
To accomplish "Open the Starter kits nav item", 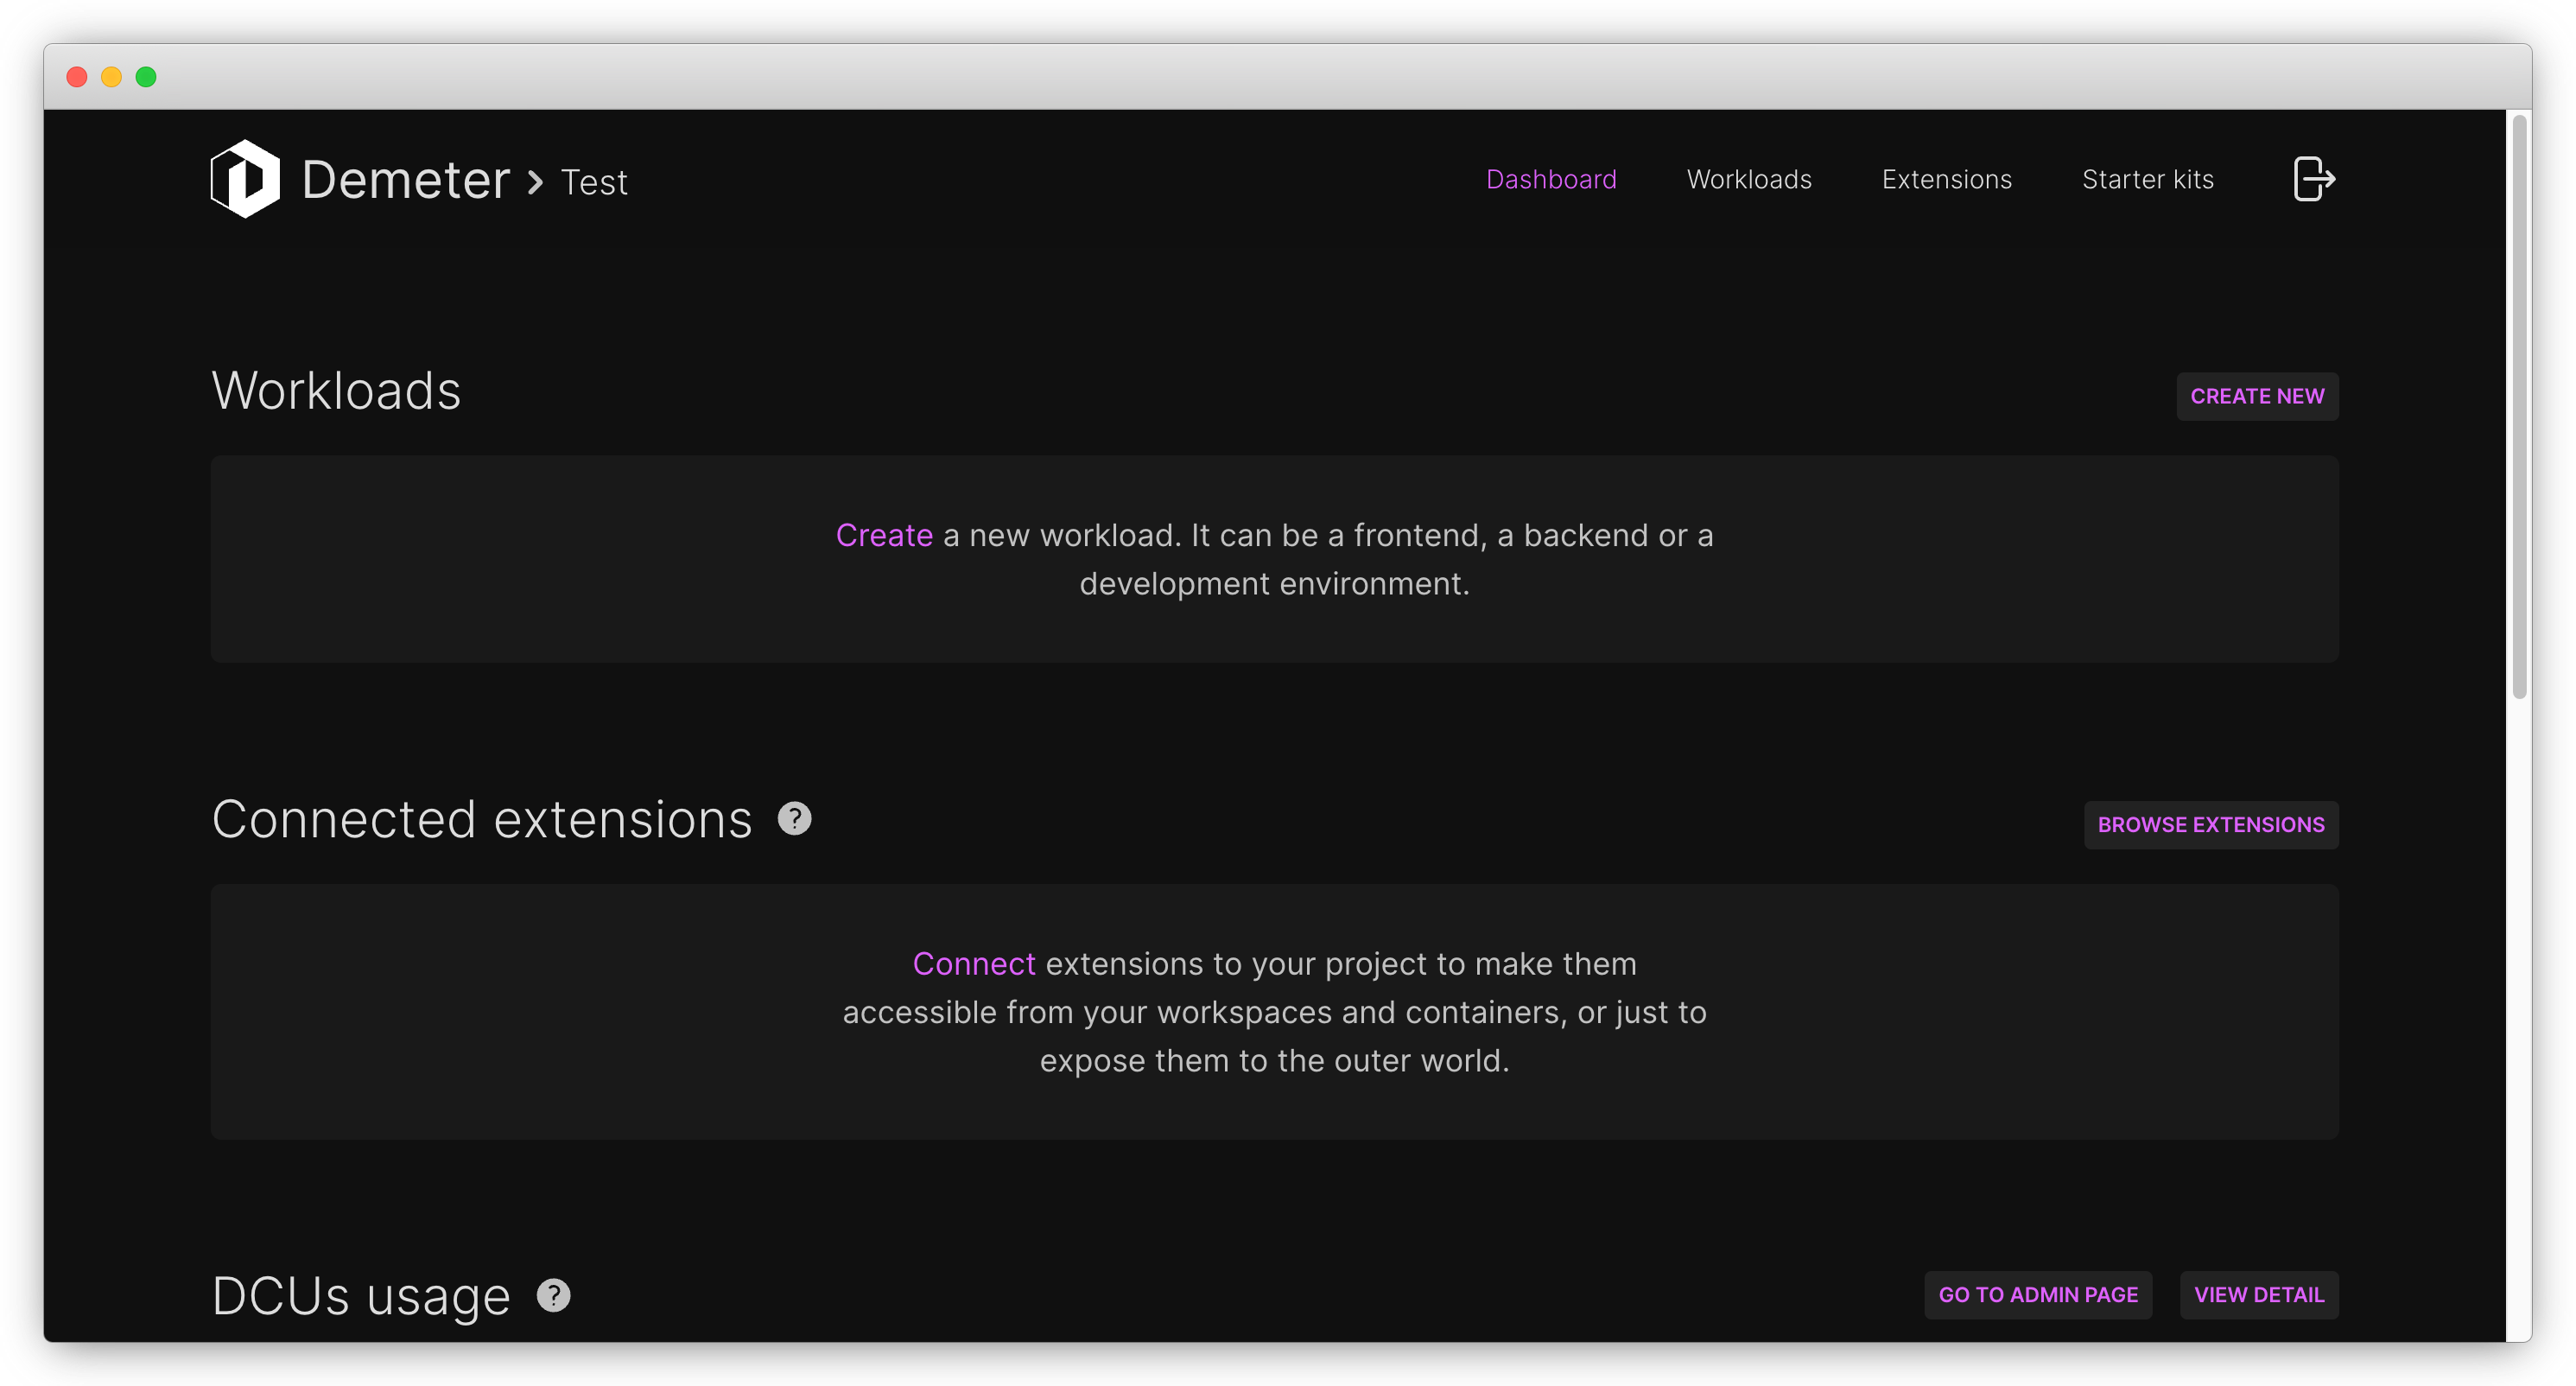I will (x=2147, y=179).
